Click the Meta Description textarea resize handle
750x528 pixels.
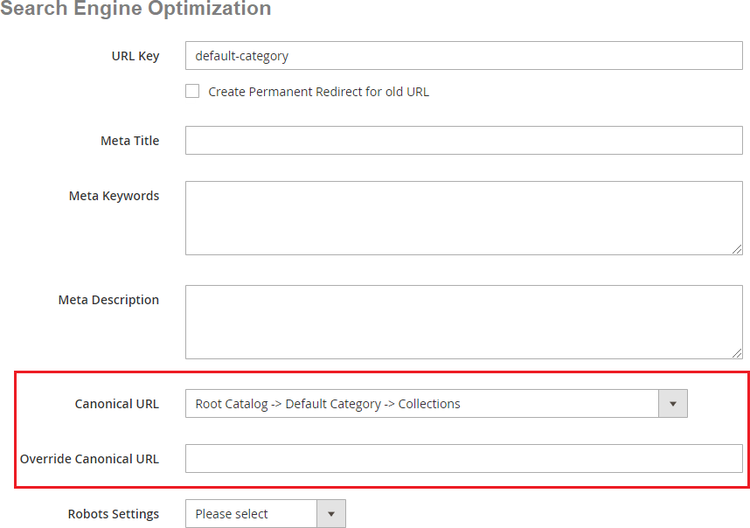pyautogui.click(x=736, y=352)
